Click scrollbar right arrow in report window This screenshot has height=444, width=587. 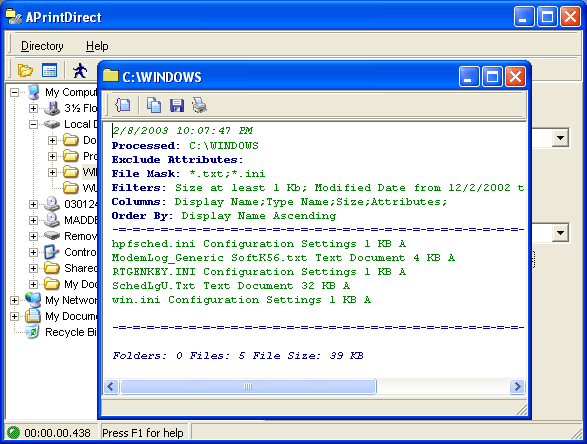tap(517, 386)
